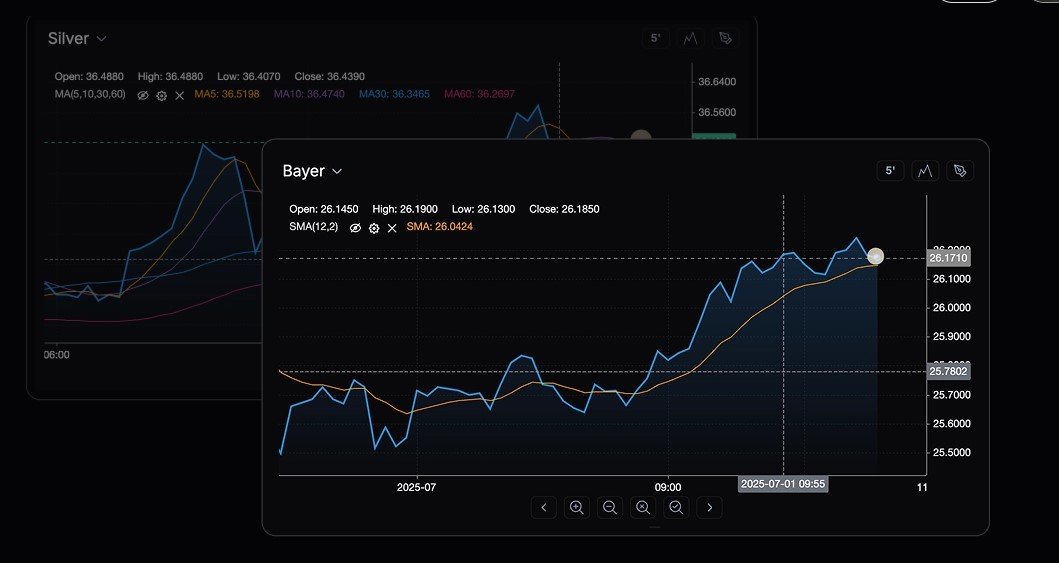
Task: Click the 09:00 time axis label
Action: tap(668, 487)
